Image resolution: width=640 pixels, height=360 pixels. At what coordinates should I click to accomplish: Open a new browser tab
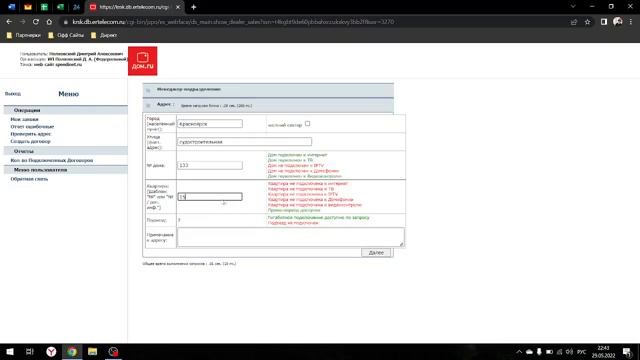(x=193, y=7)
